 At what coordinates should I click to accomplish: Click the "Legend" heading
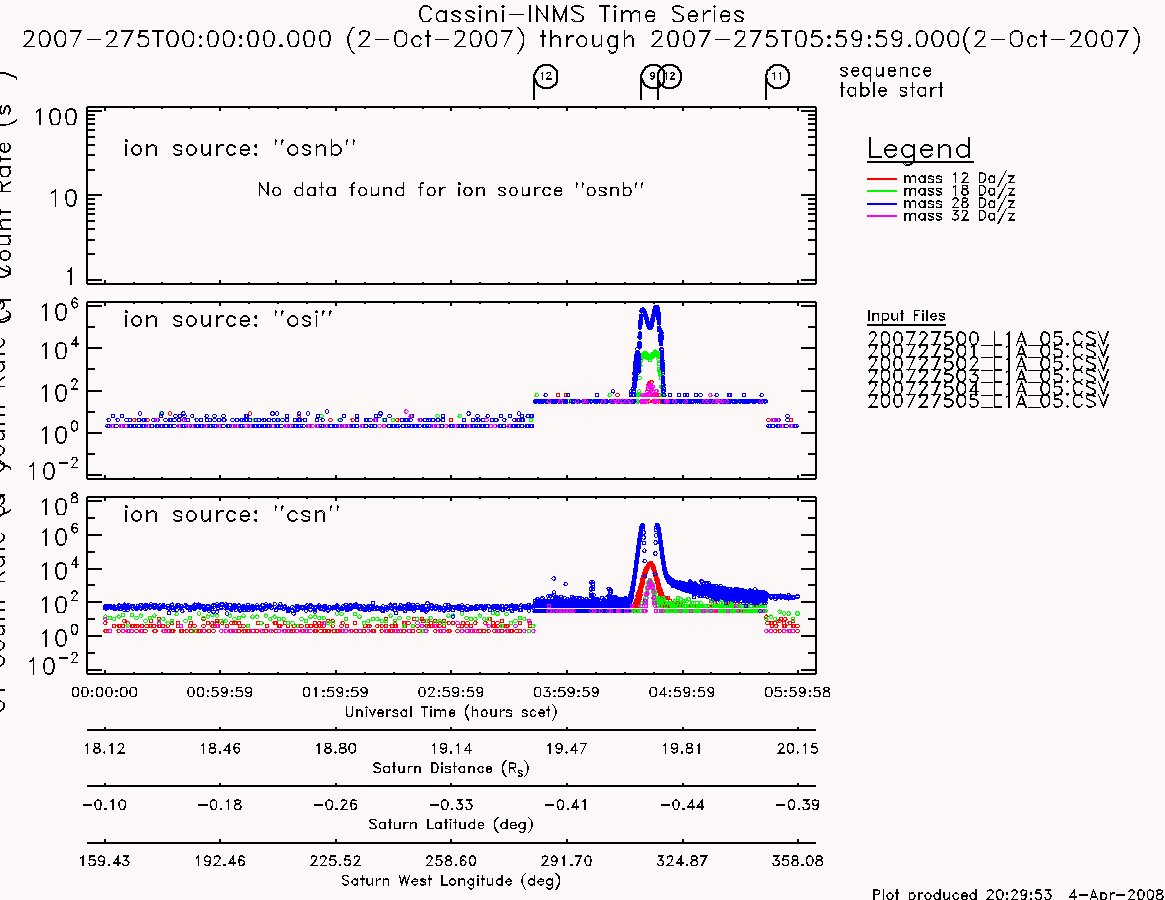click(919, 149)
